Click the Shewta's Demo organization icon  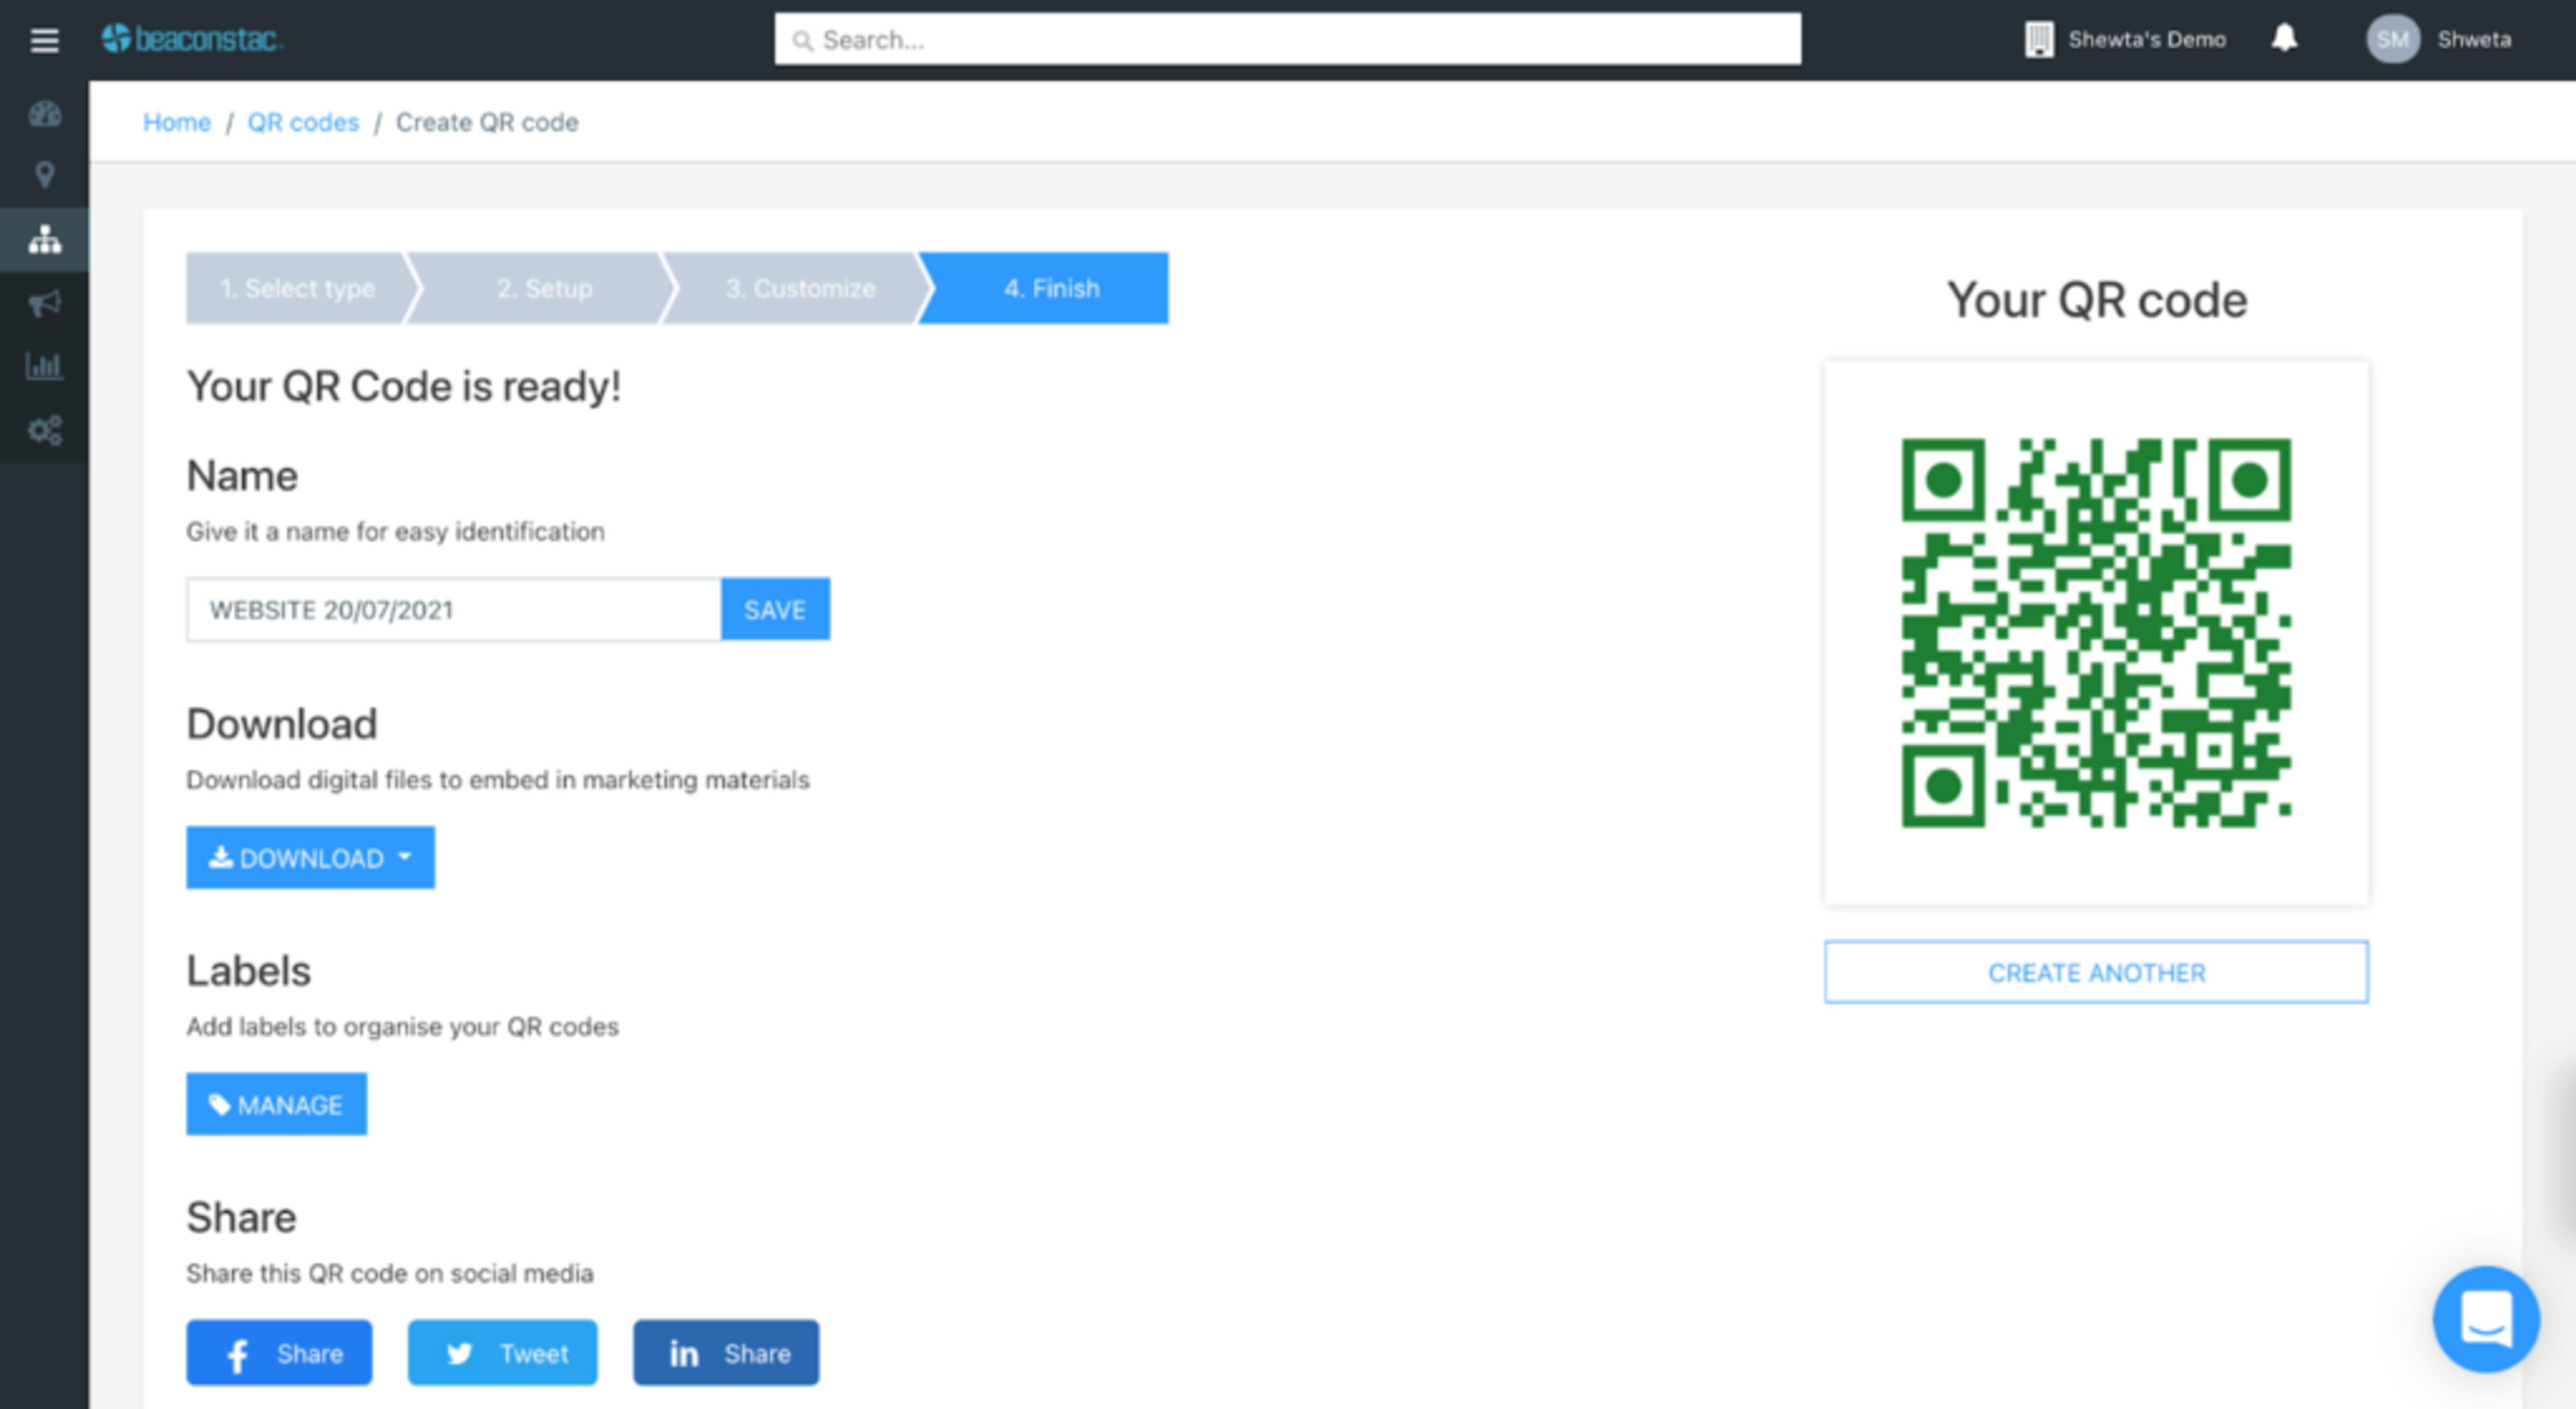tap(2039, 39)
